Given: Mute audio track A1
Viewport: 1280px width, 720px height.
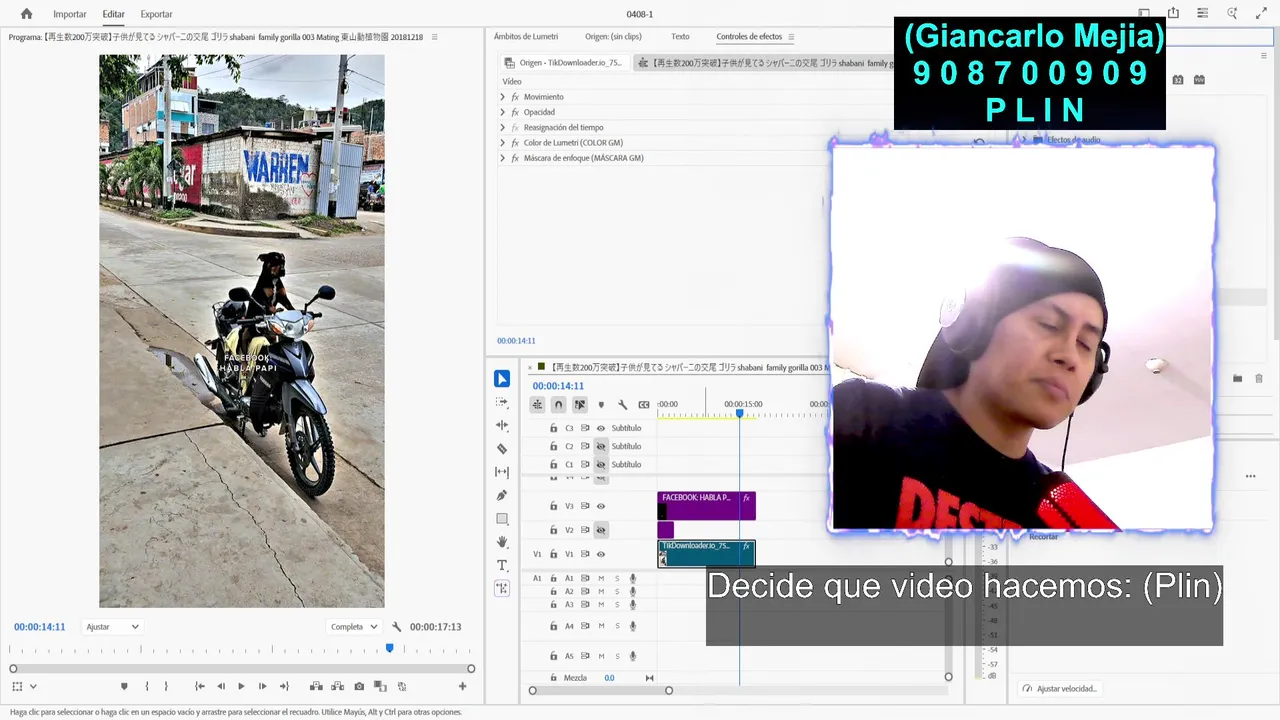Looking at the screenshot, I should pyautogui.click(x=601, y=578).
